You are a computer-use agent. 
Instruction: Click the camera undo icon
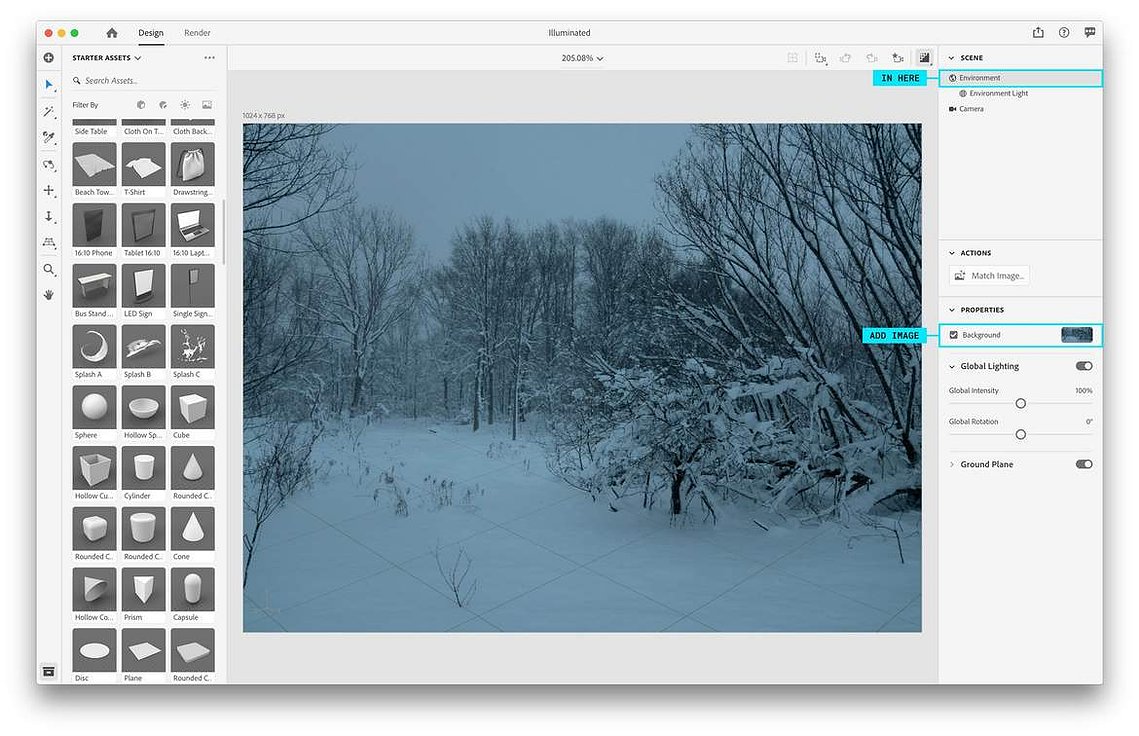click(846, 58)
